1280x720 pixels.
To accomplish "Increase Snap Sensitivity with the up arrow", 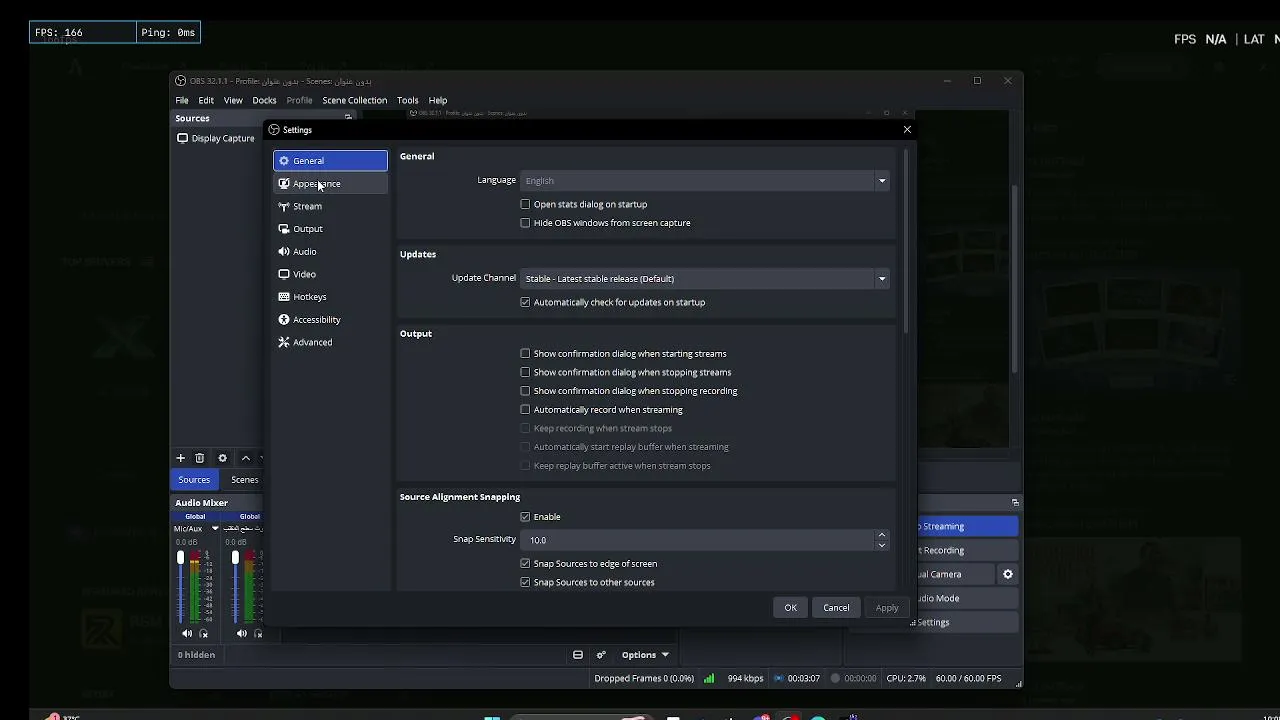I will pyautogui.click(x=881, y=535).
